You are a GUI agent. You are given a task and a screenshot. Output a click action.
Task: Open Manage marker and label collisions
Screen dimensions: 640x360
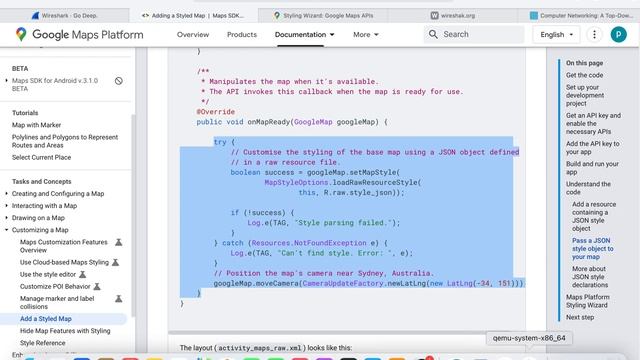point(57,302)
